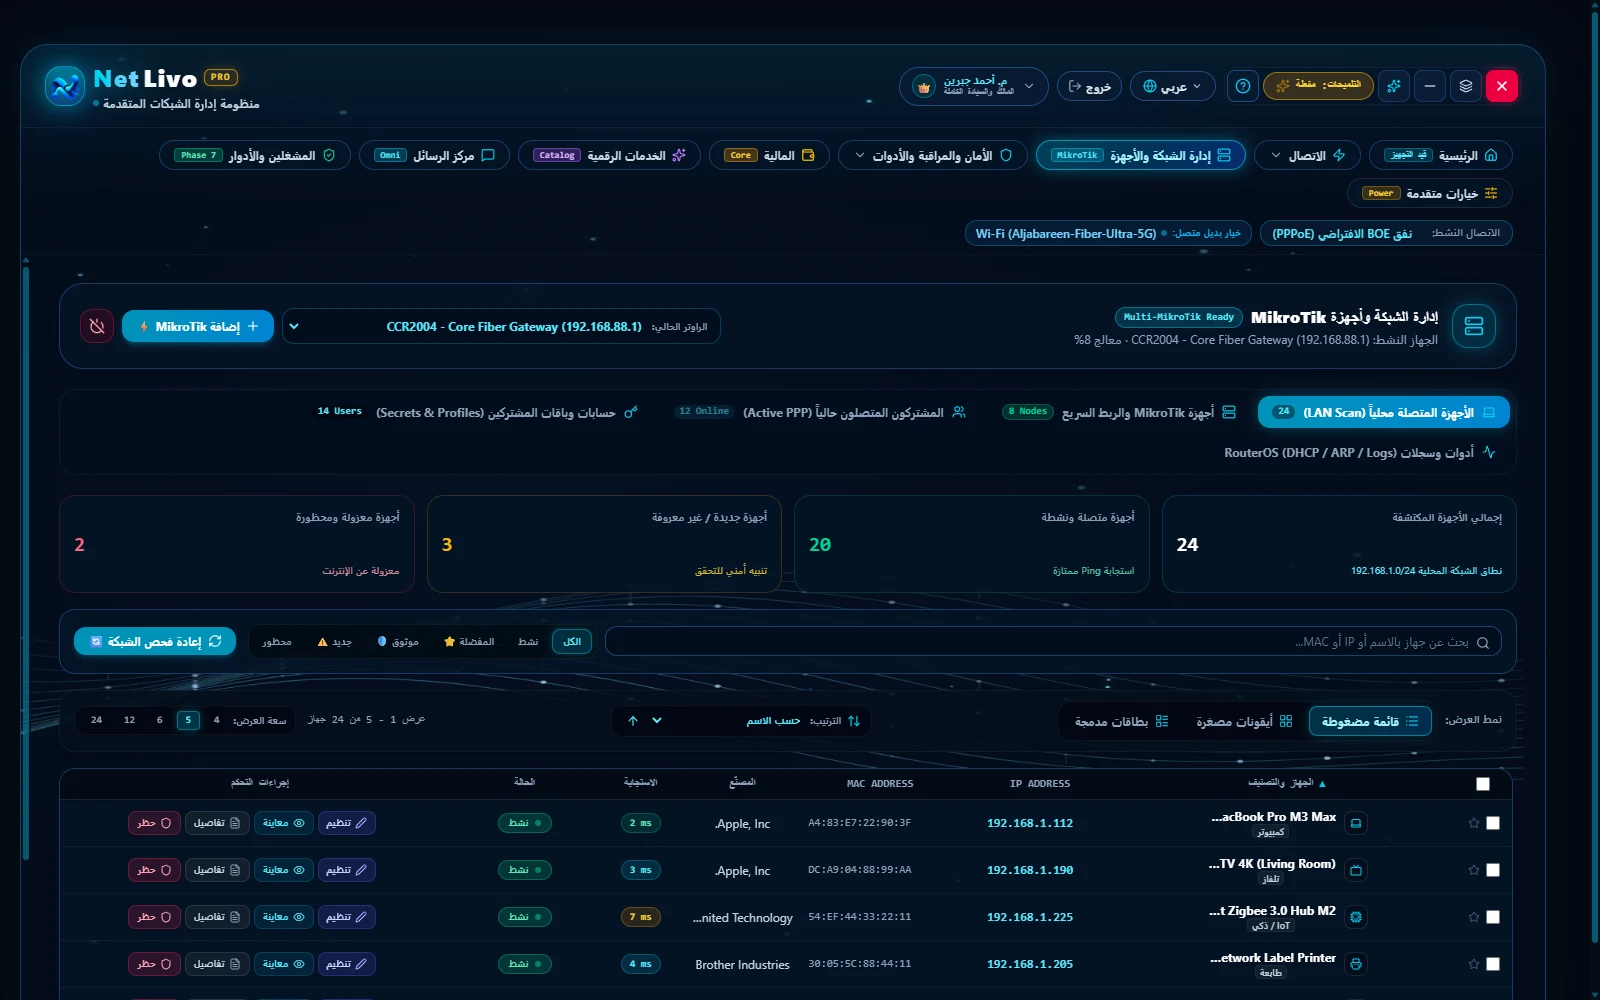The height and width of the screenshot is (1000, 1600).
Task: Click the IP address 192.168.1.225
Action: 1030,917
